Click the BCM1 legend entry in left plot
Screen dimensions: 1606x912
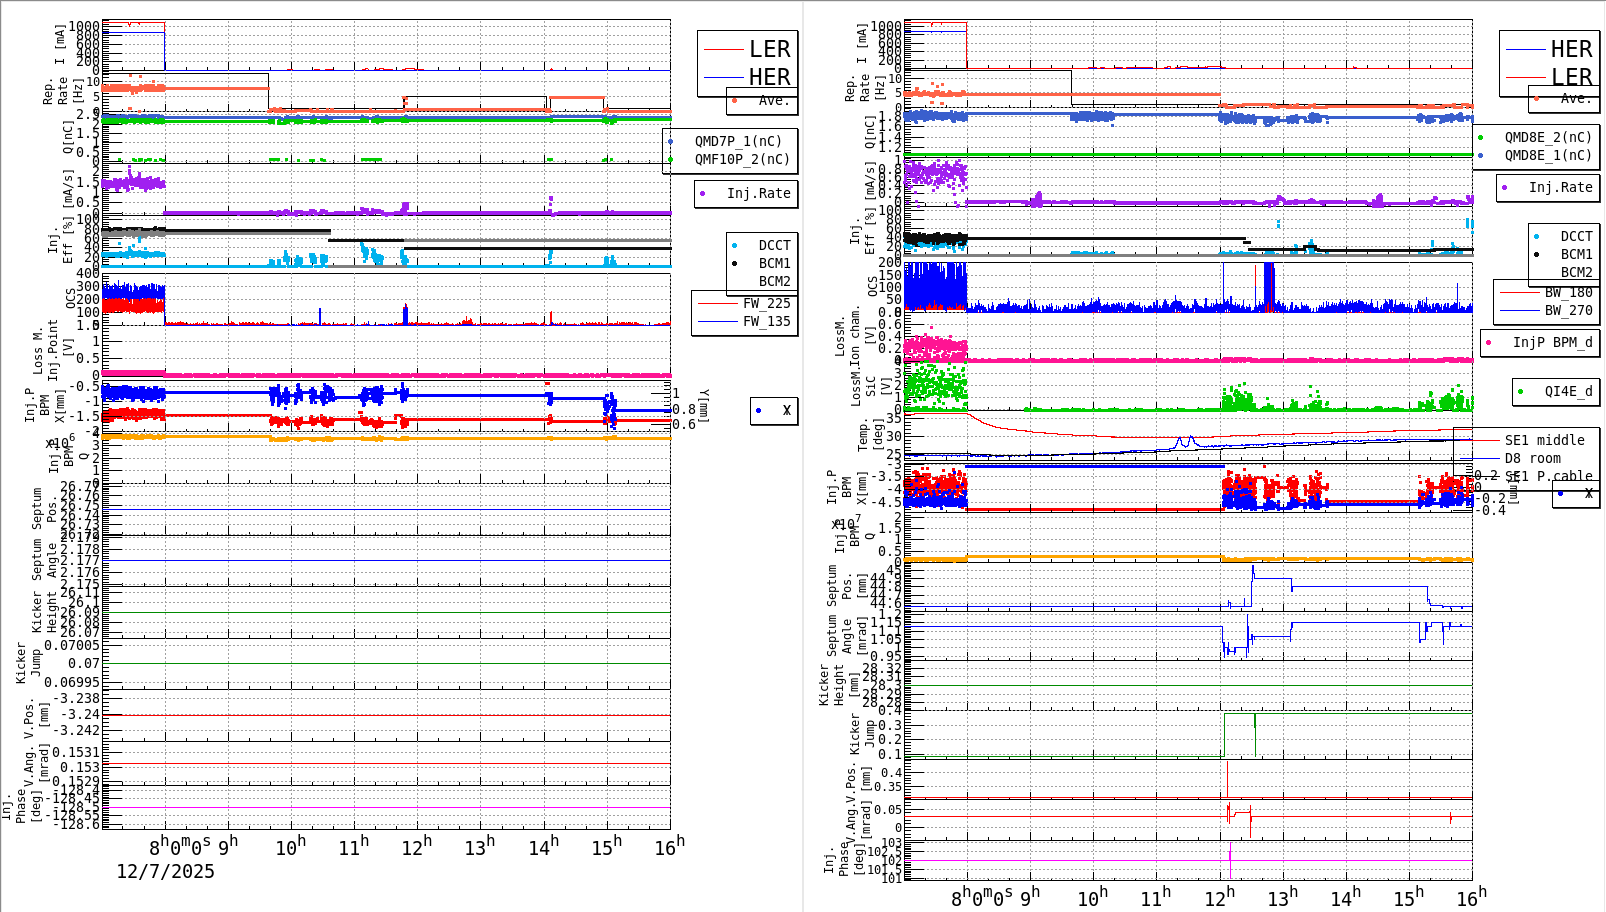[775, 263]
